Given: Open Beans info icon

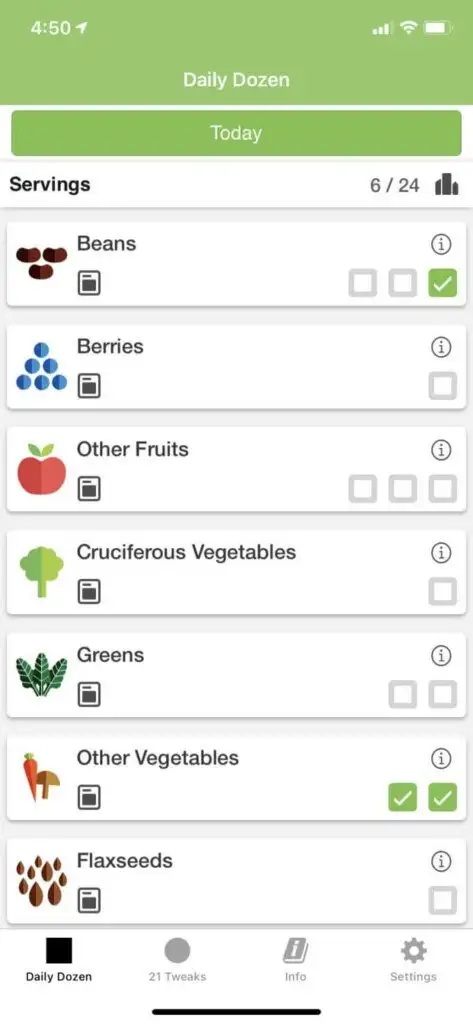Looking at the screenshot, I should click(442, 245).
